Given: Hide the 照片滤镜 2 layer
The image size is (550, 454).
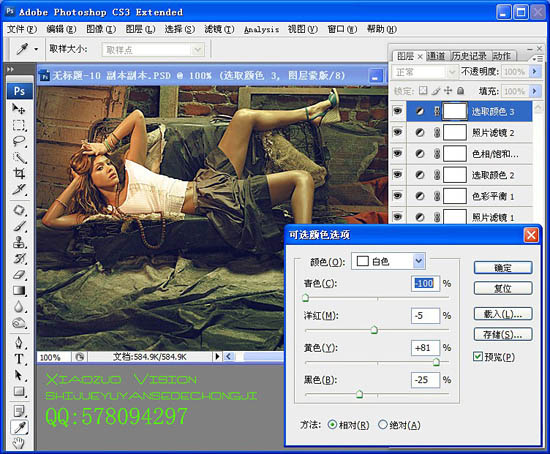Looking at the screenshot, I should pyautogui.click(x=397, y=132).
